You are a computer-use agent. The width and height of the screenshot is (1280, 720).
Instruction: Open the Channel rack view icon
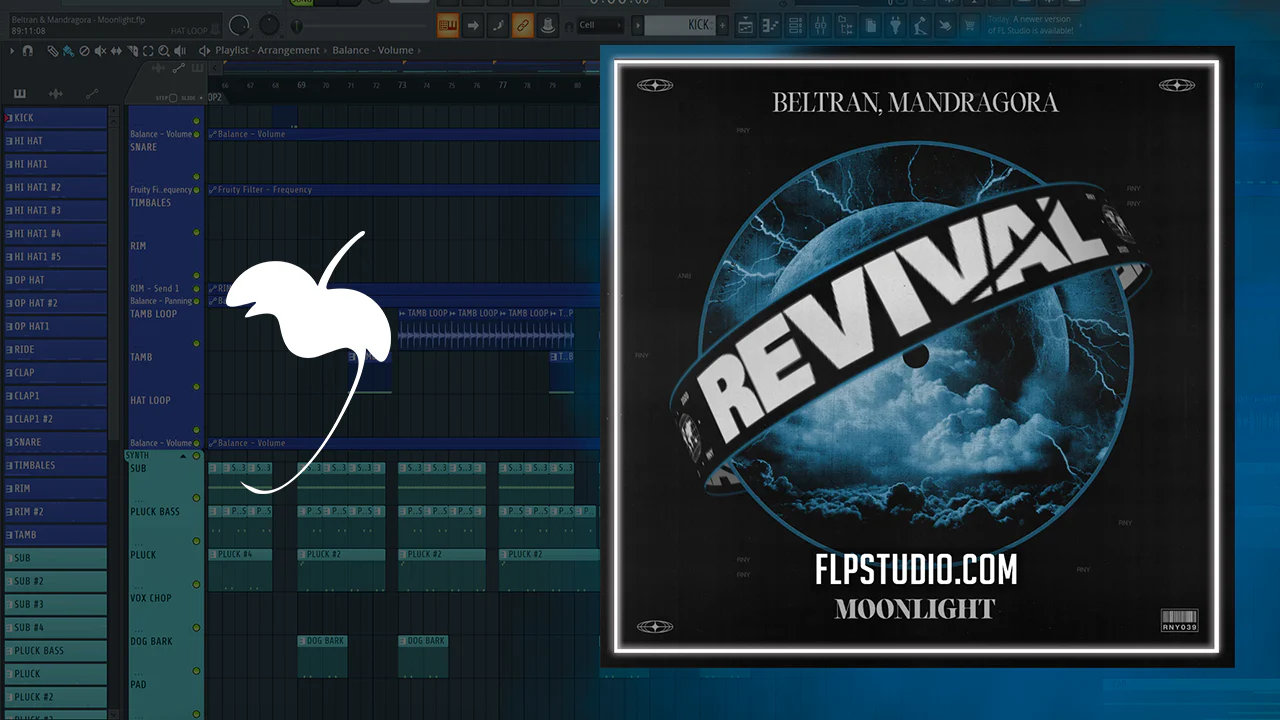(x=796, y=25)
